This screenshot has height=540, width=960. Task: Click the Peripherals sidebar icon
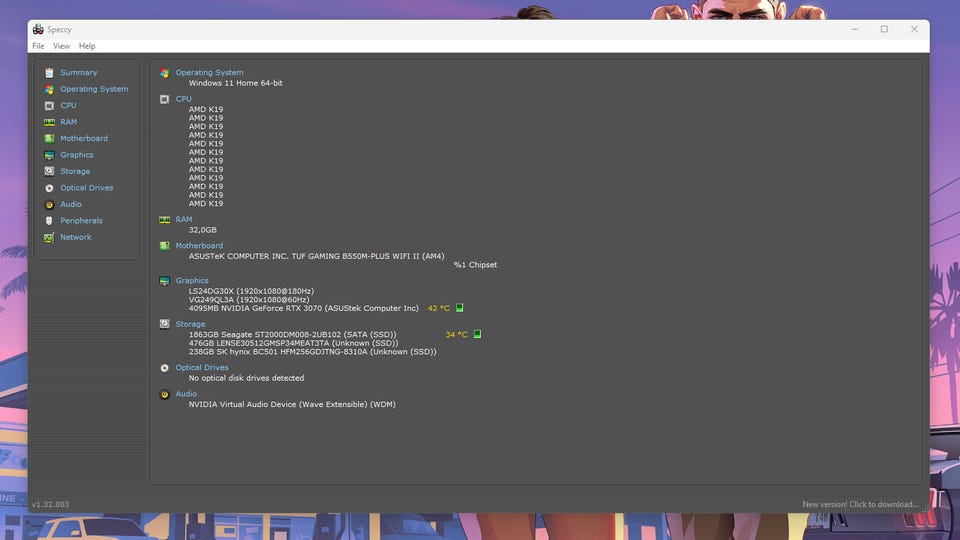pyautogui.click(x=49, y=221)
